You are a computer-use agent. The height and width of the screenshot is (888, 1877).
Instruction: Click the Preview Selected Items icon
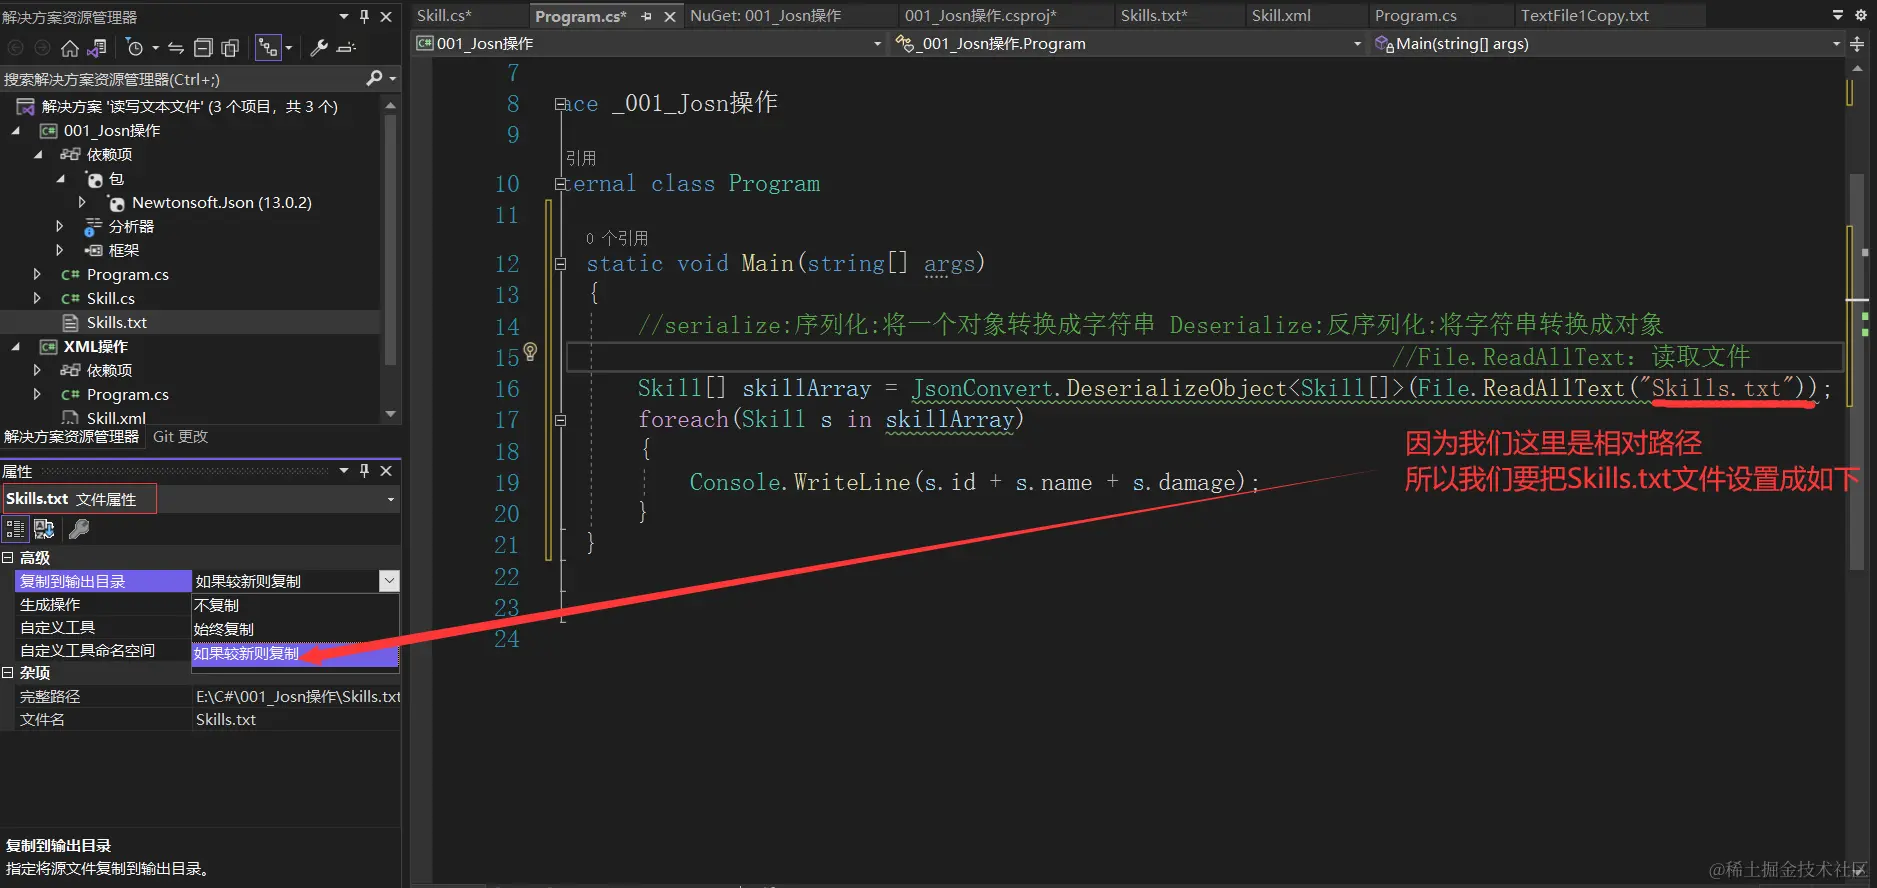346,47
